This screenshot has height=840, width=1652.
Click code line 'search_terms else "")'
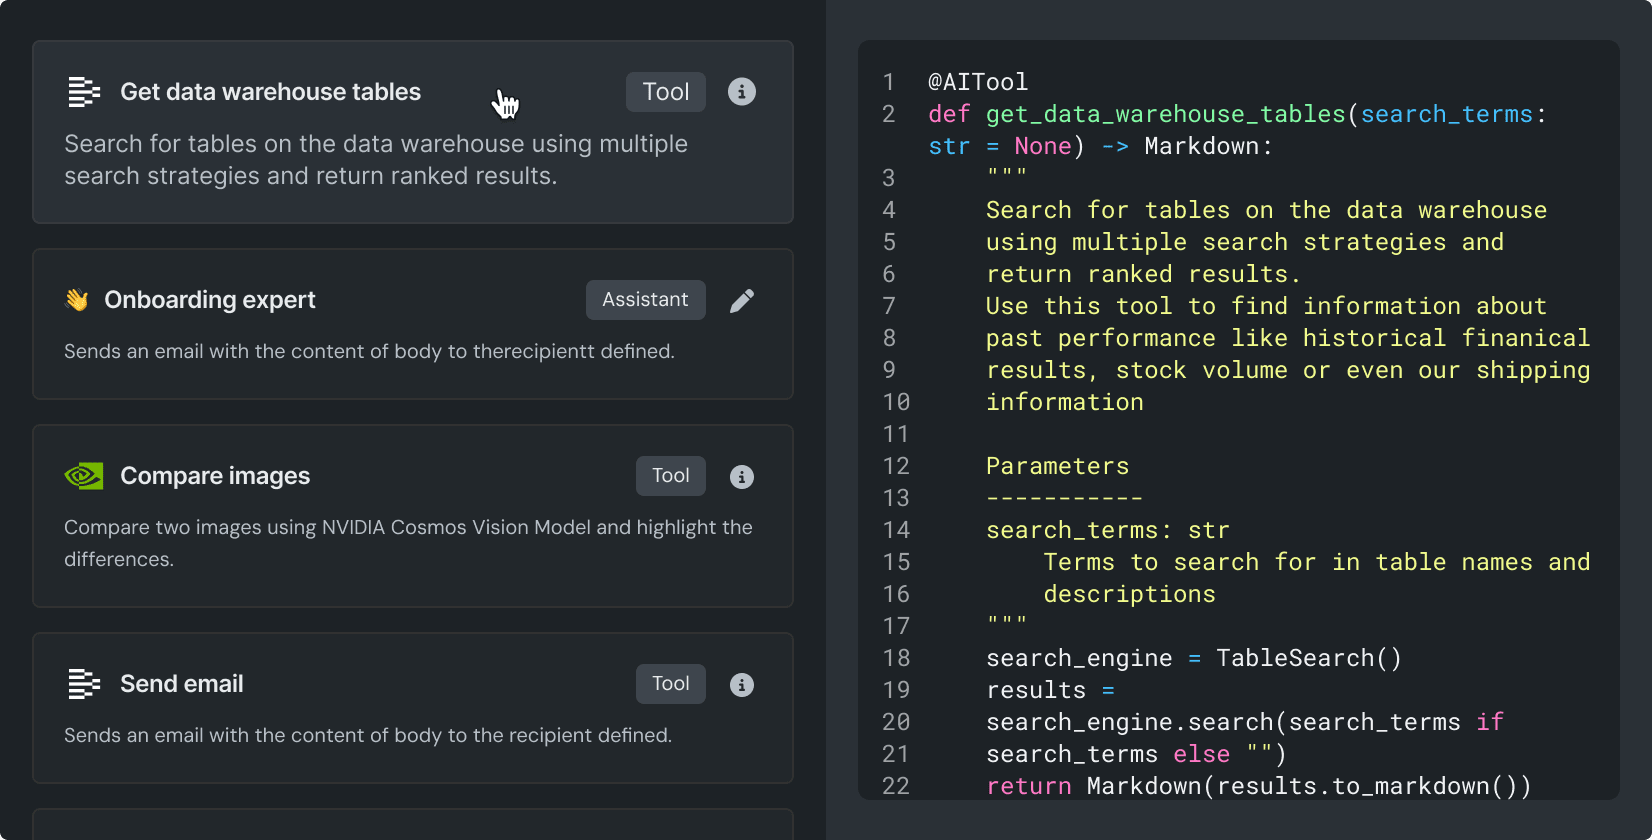1136,754
